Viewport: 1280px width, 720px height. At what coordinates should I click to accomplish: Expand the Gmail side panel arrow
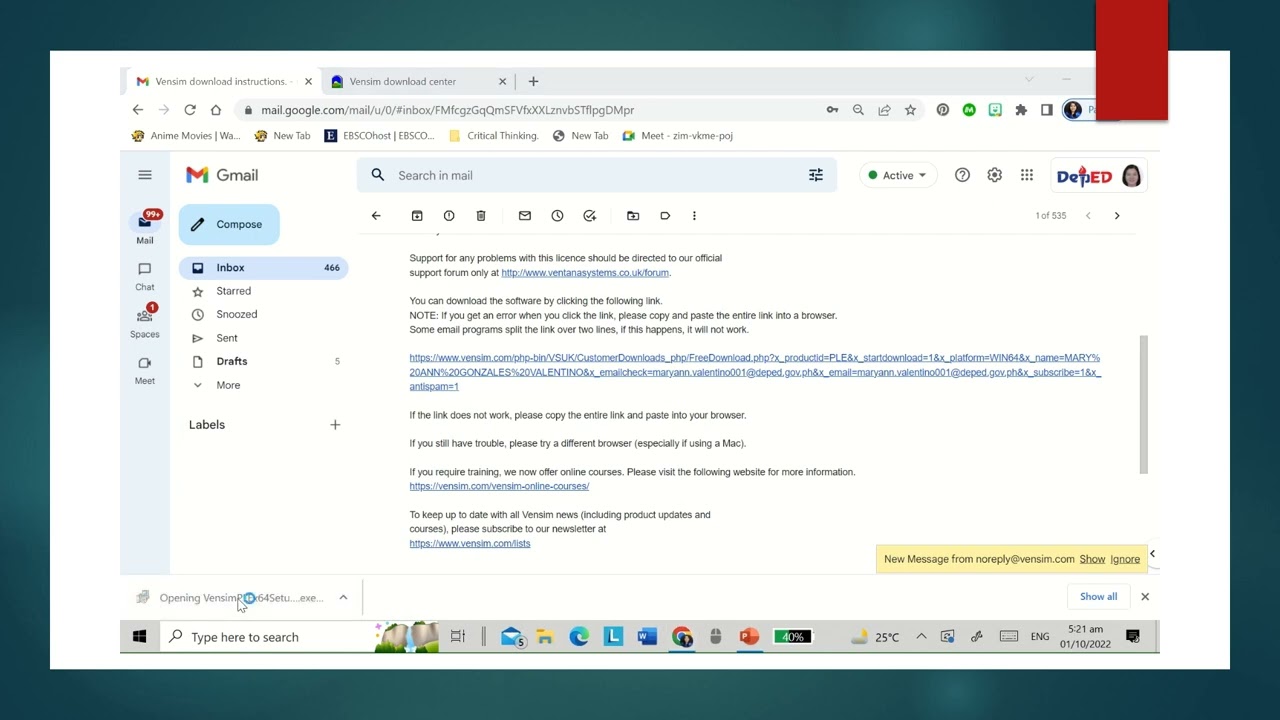coord(1152,554)
